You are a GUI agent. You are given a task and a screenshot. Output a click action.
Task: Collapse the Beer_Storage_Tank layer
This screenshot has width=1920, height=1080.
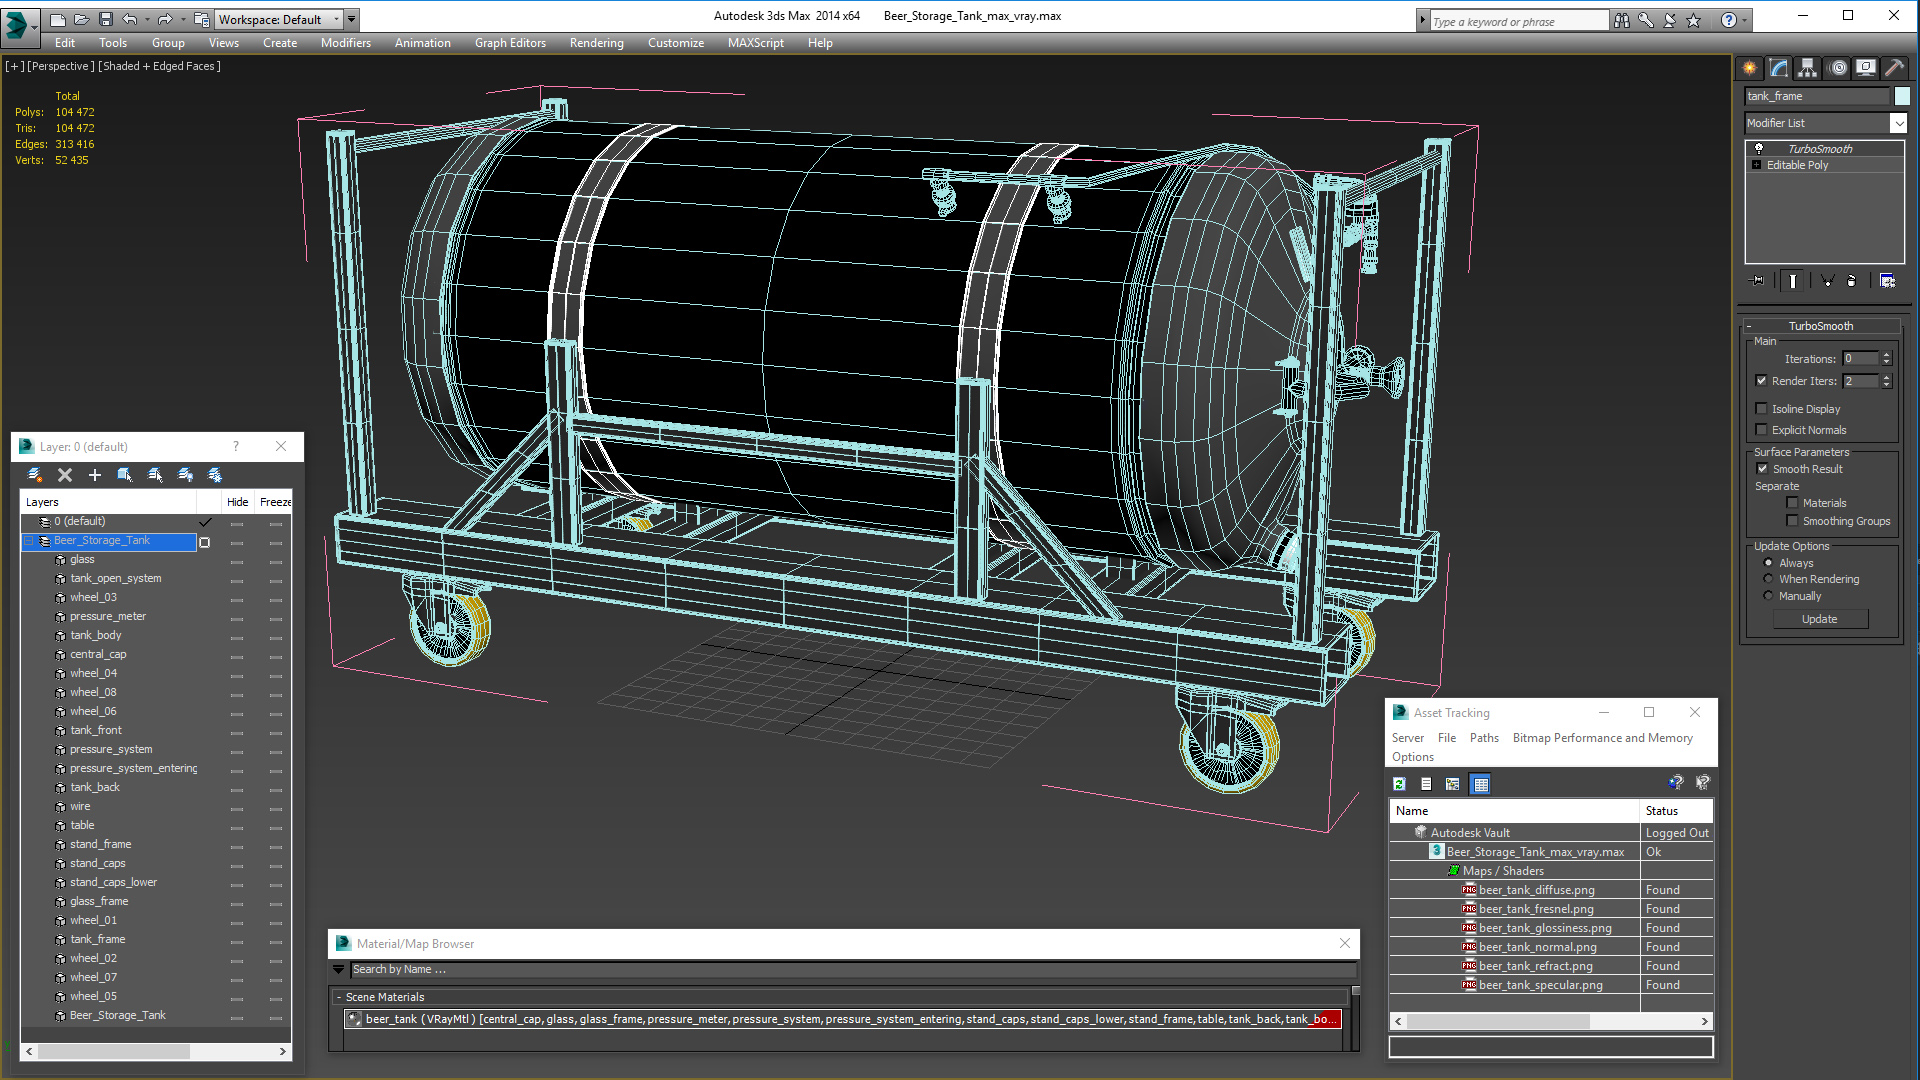[30, 541]
